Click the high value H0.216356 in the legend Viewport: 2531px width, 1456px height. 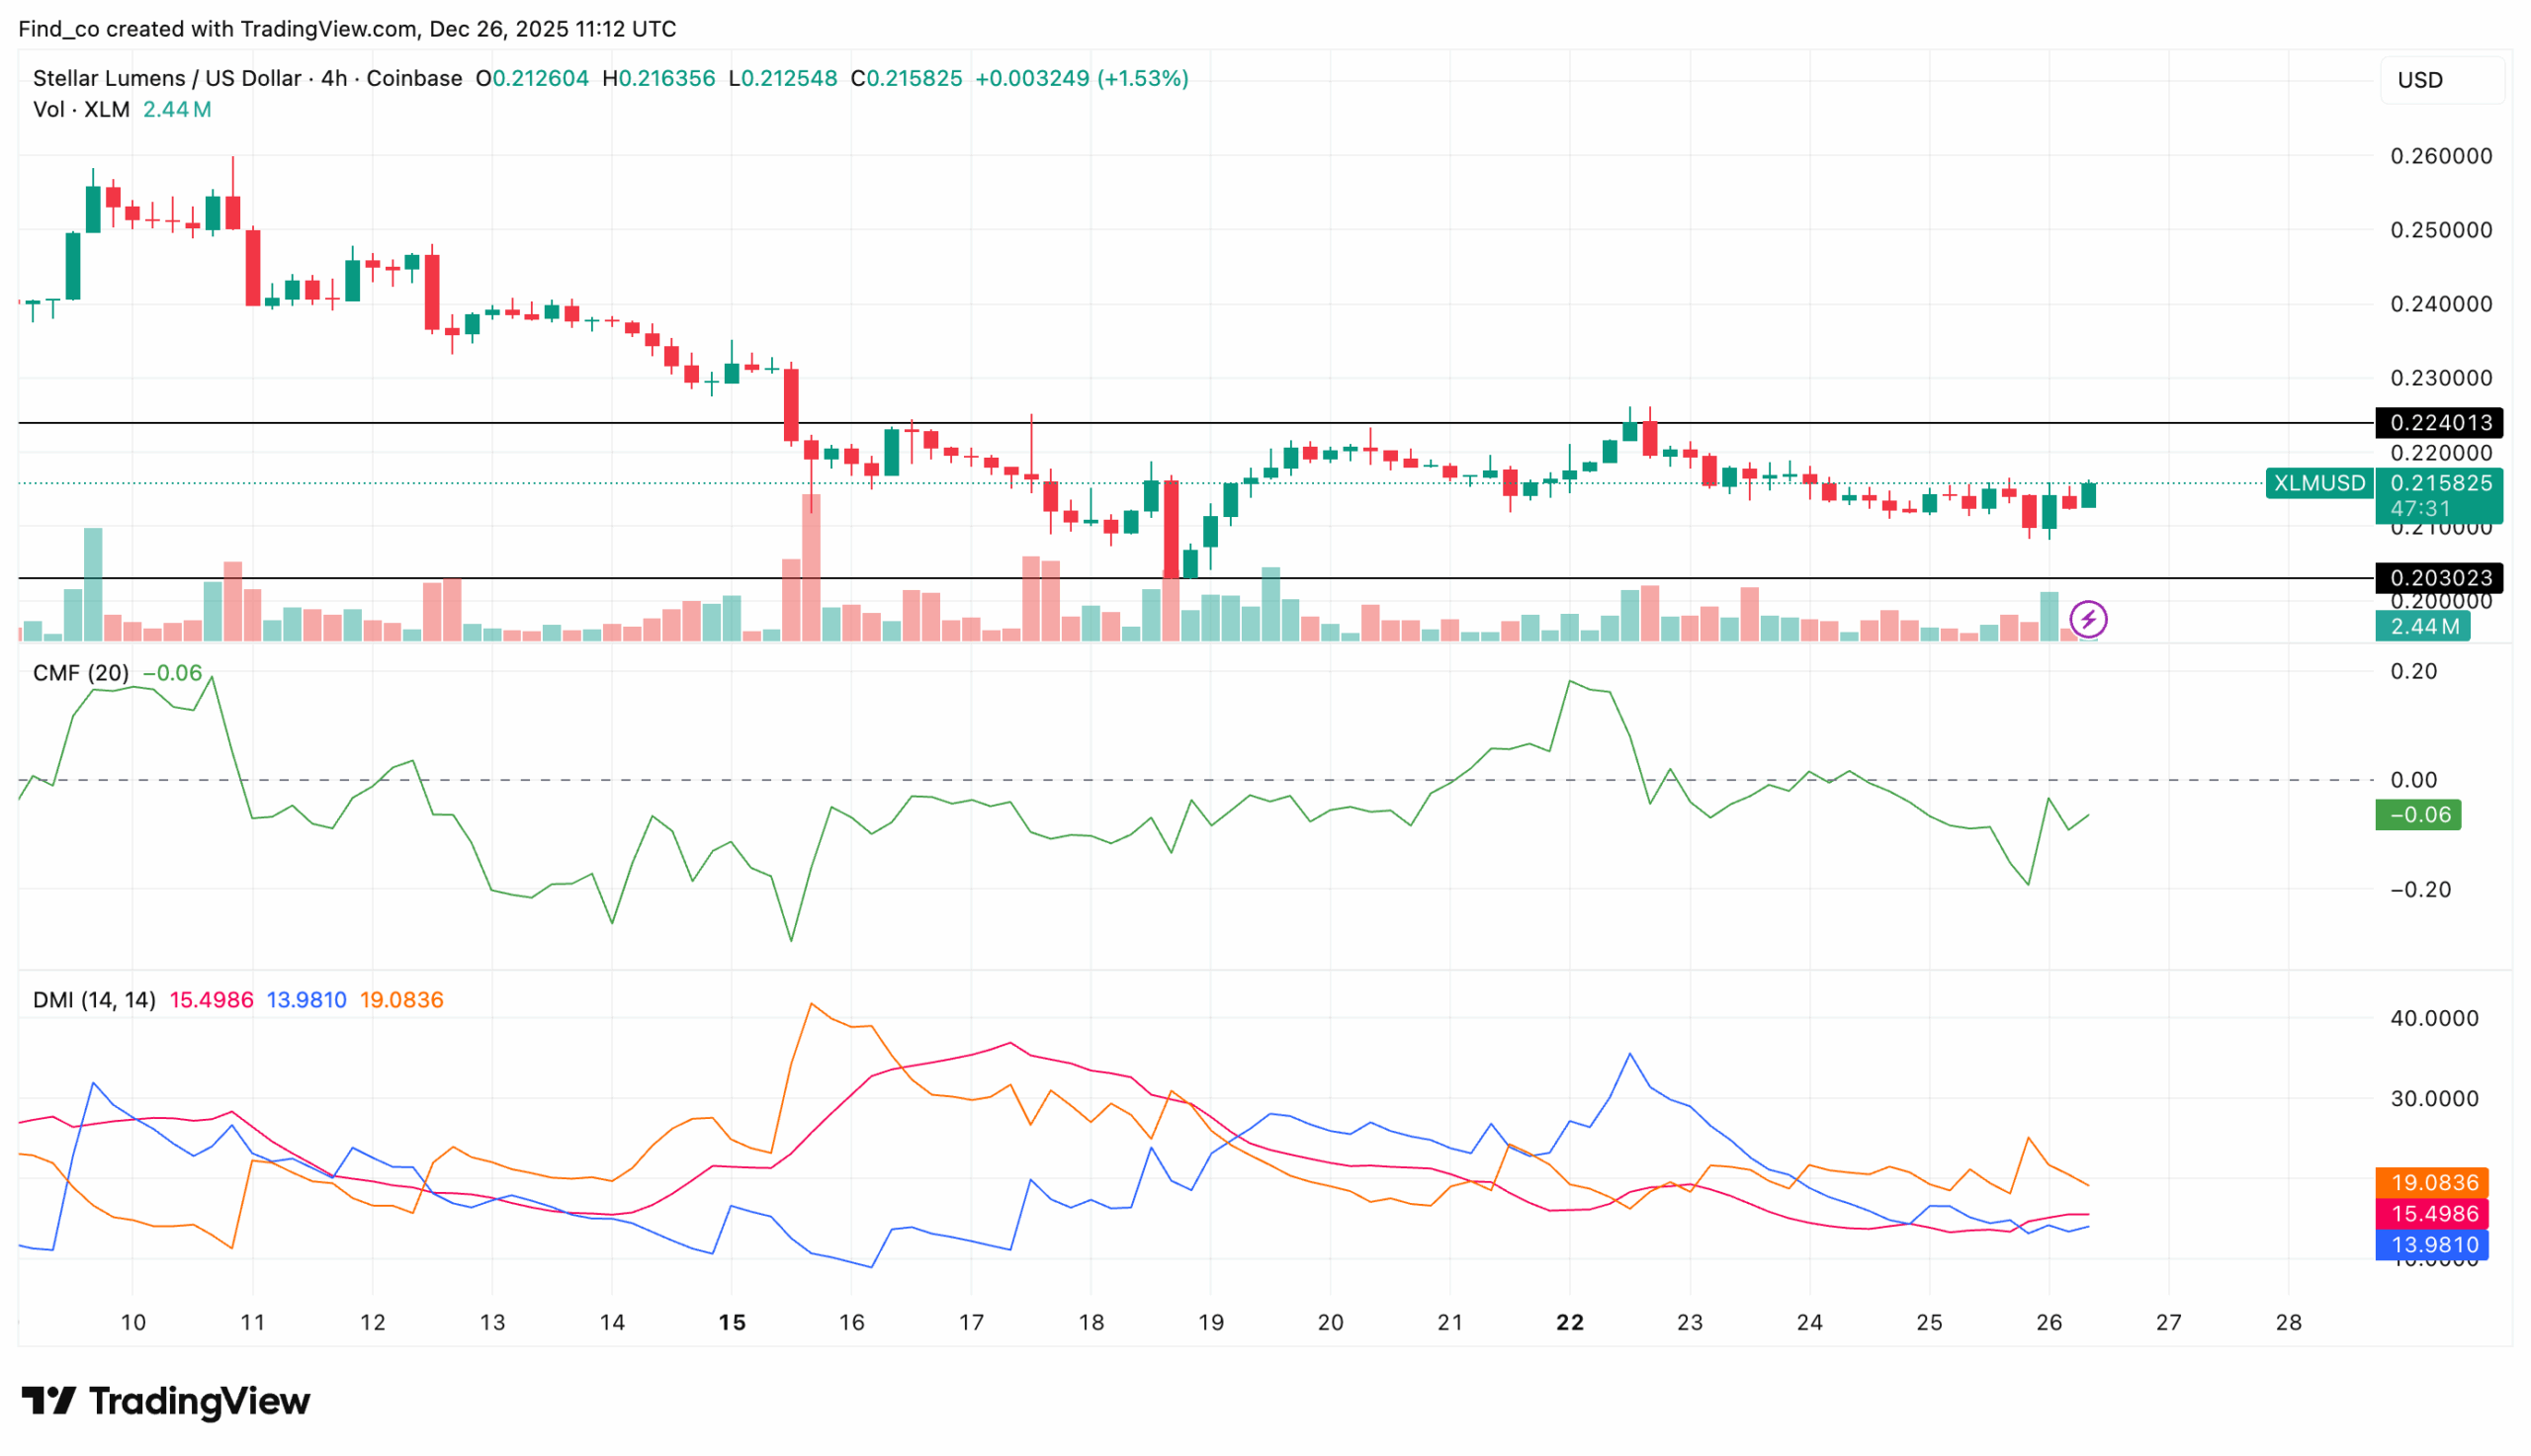(658, 78)
